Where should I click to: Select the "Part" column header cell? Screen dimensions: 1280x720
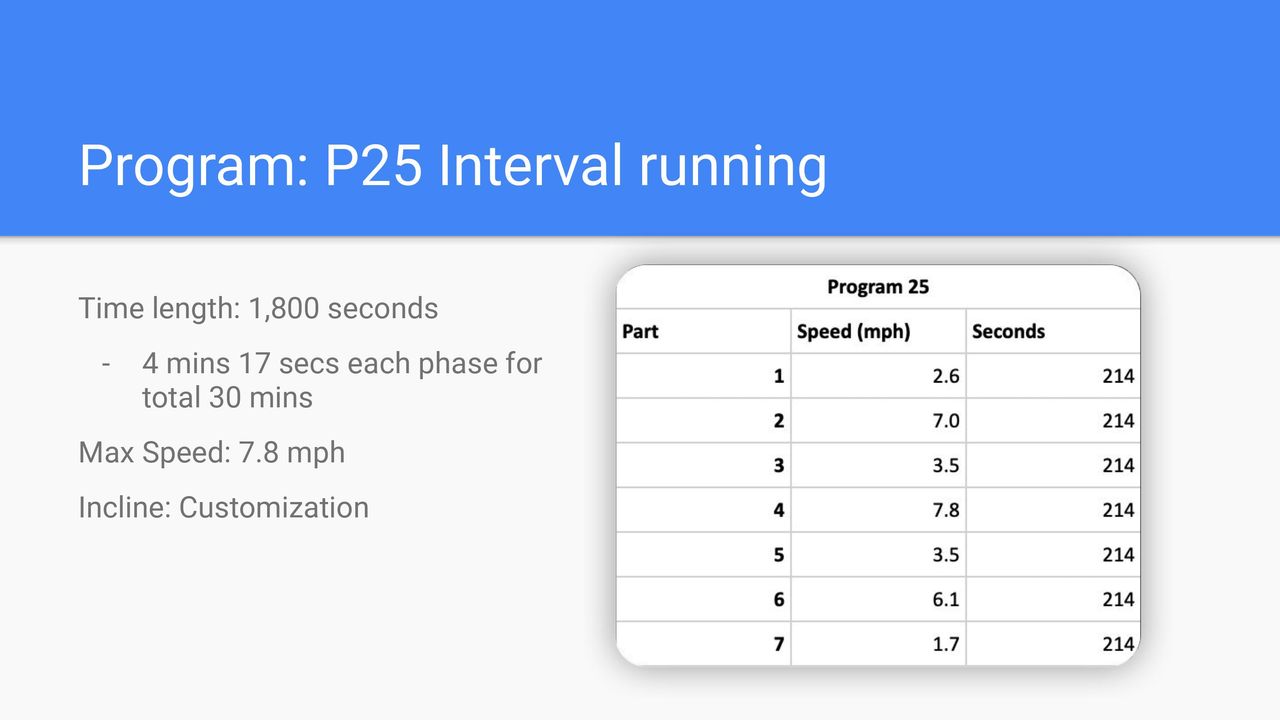(703, 331)
